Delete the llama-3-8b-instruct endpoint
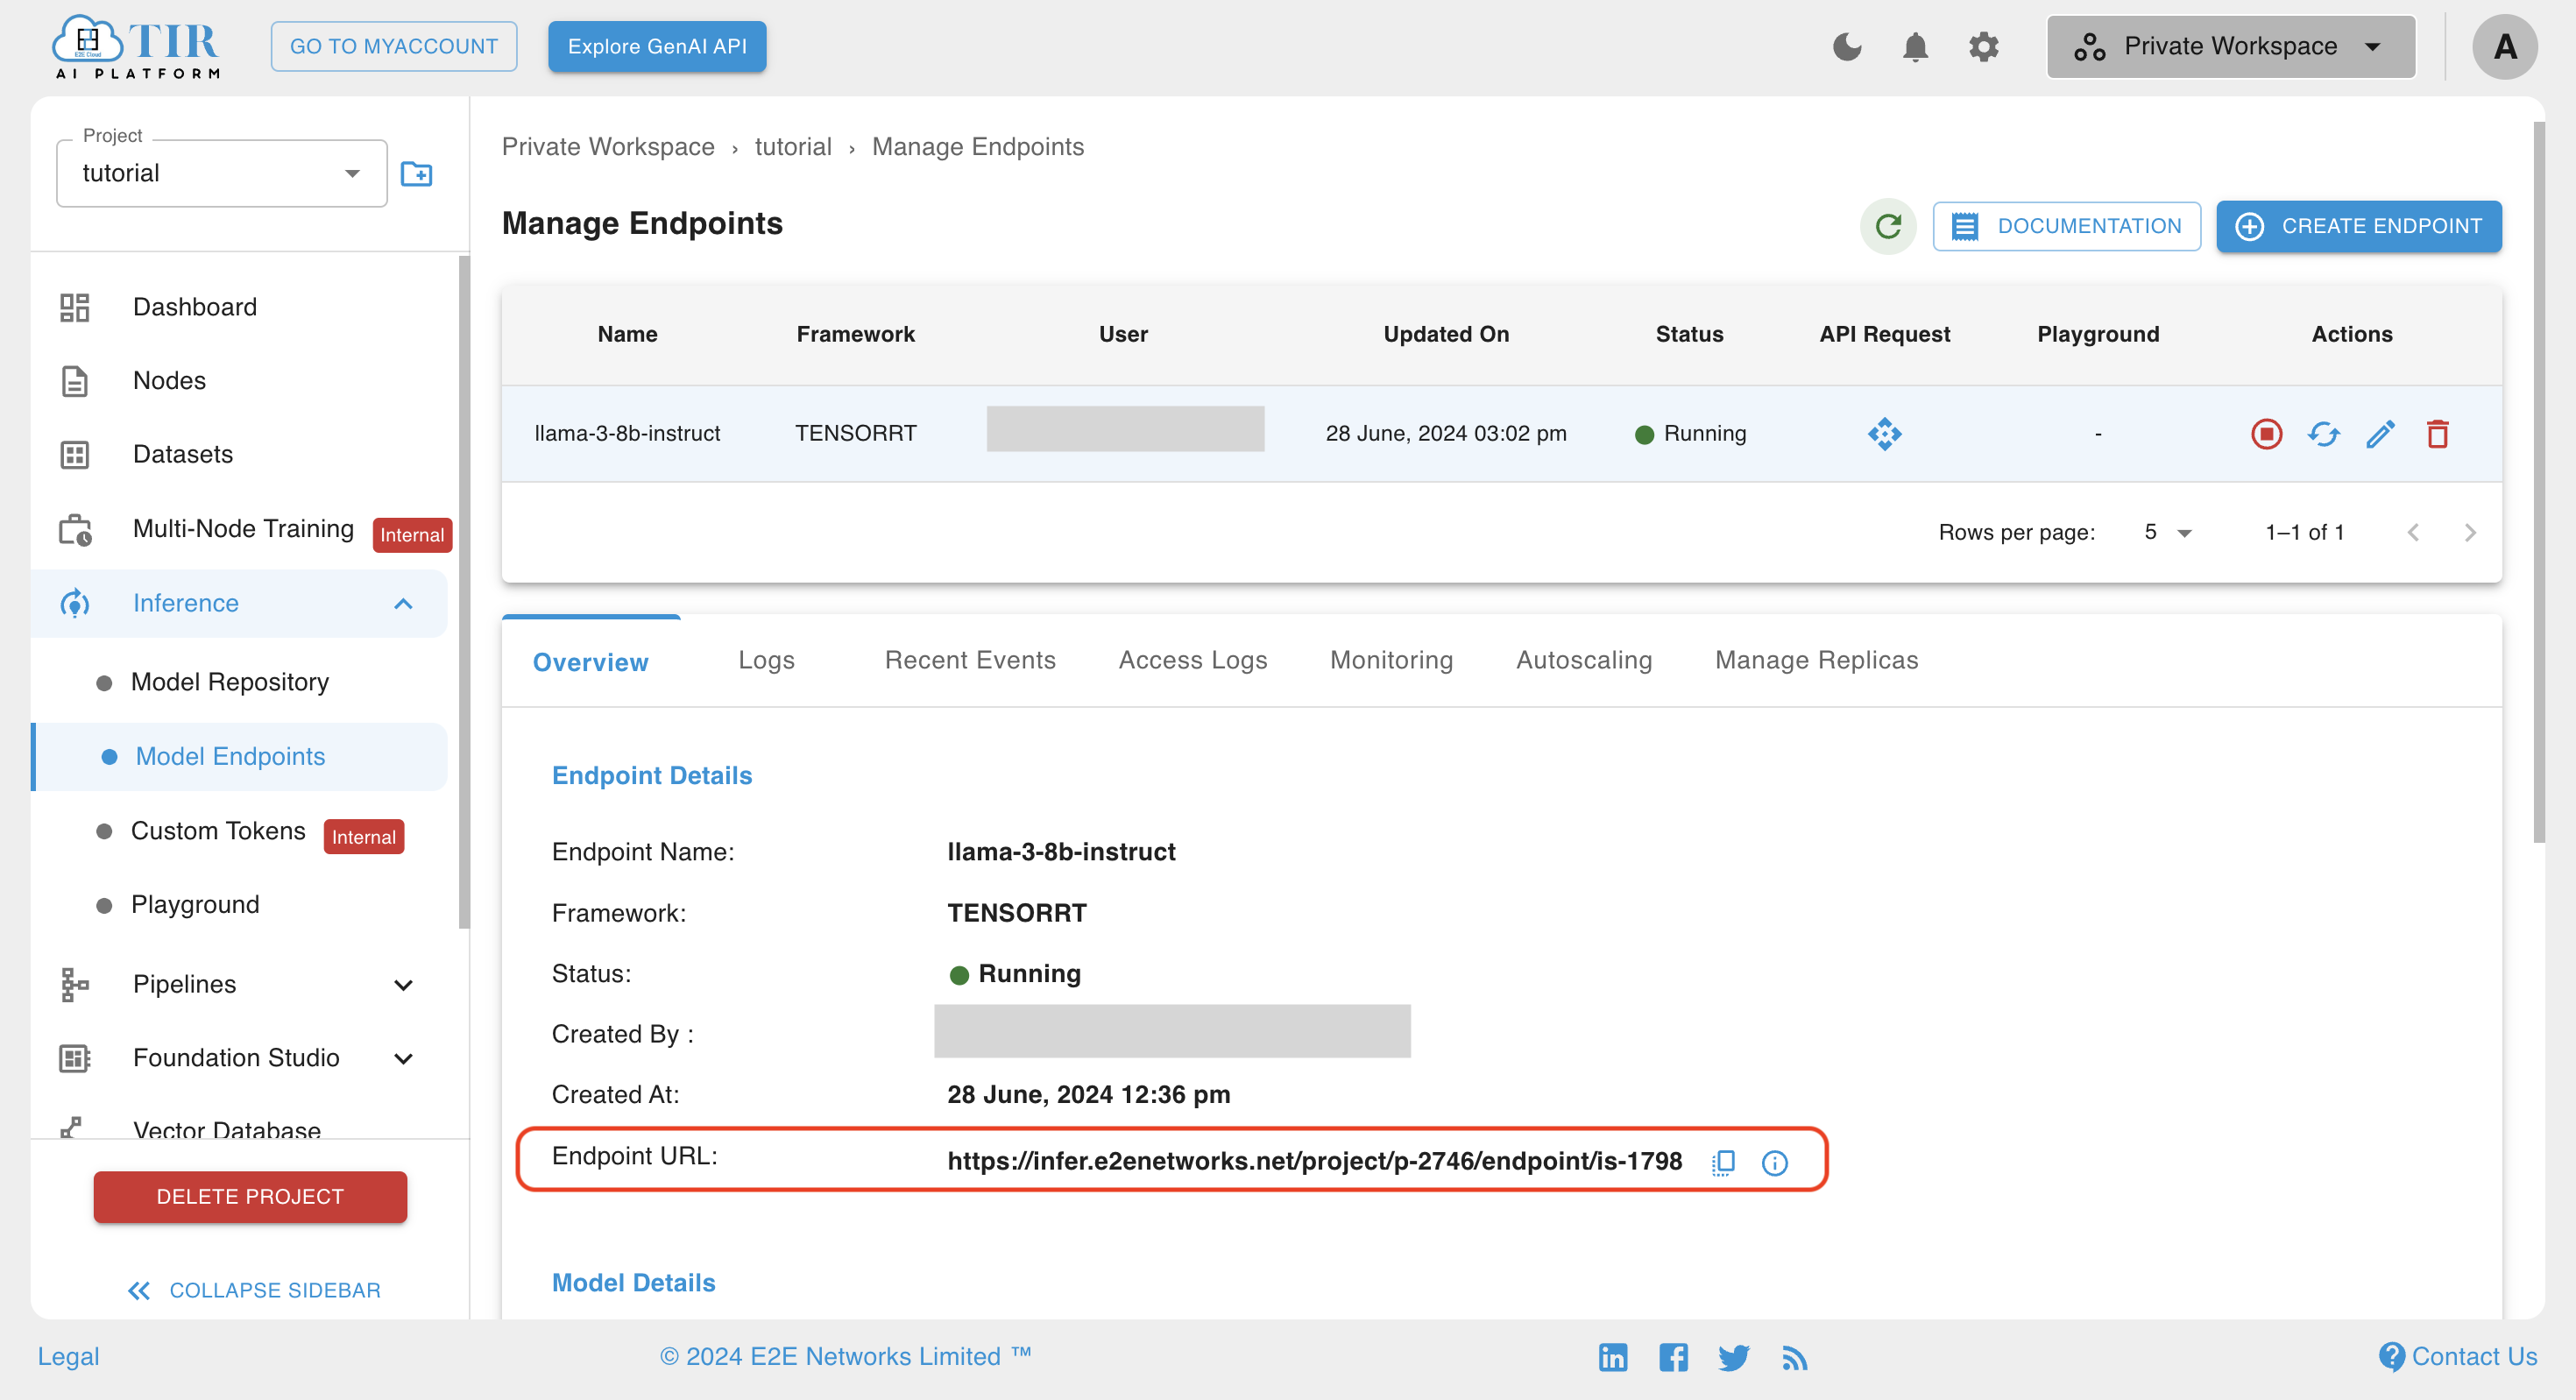 click(2437, 434)
